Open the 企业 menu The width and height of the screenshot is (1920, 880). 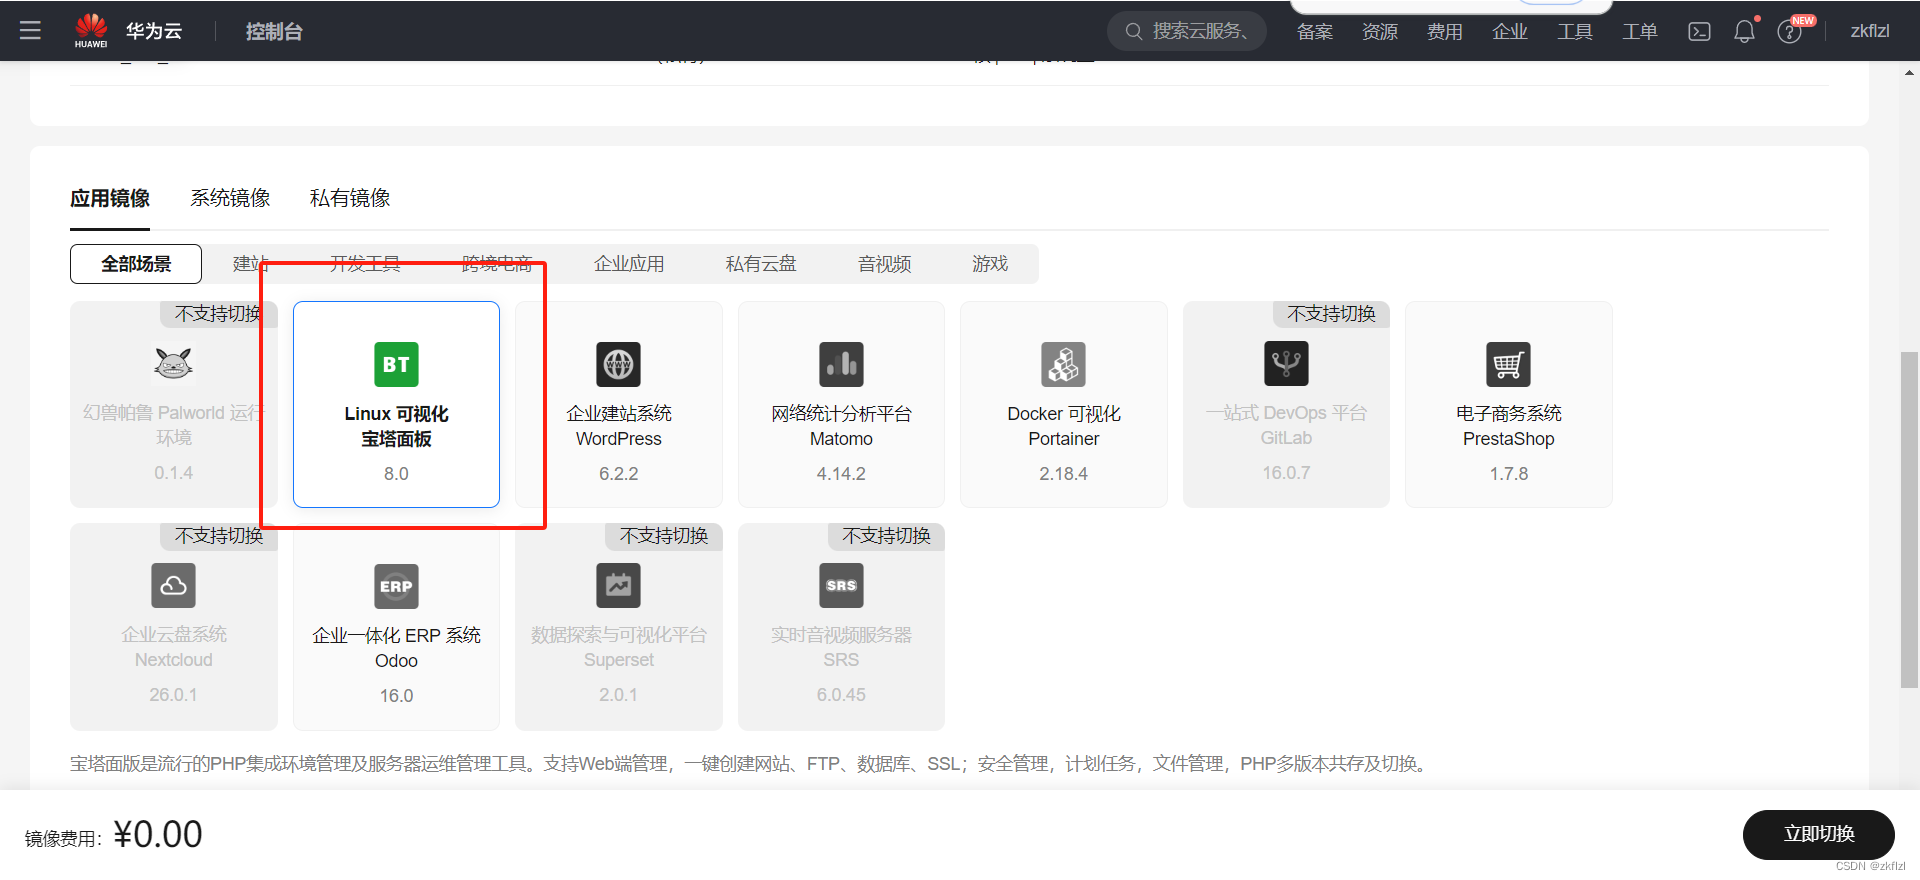pyautogui.click(x=1509, y=32)
